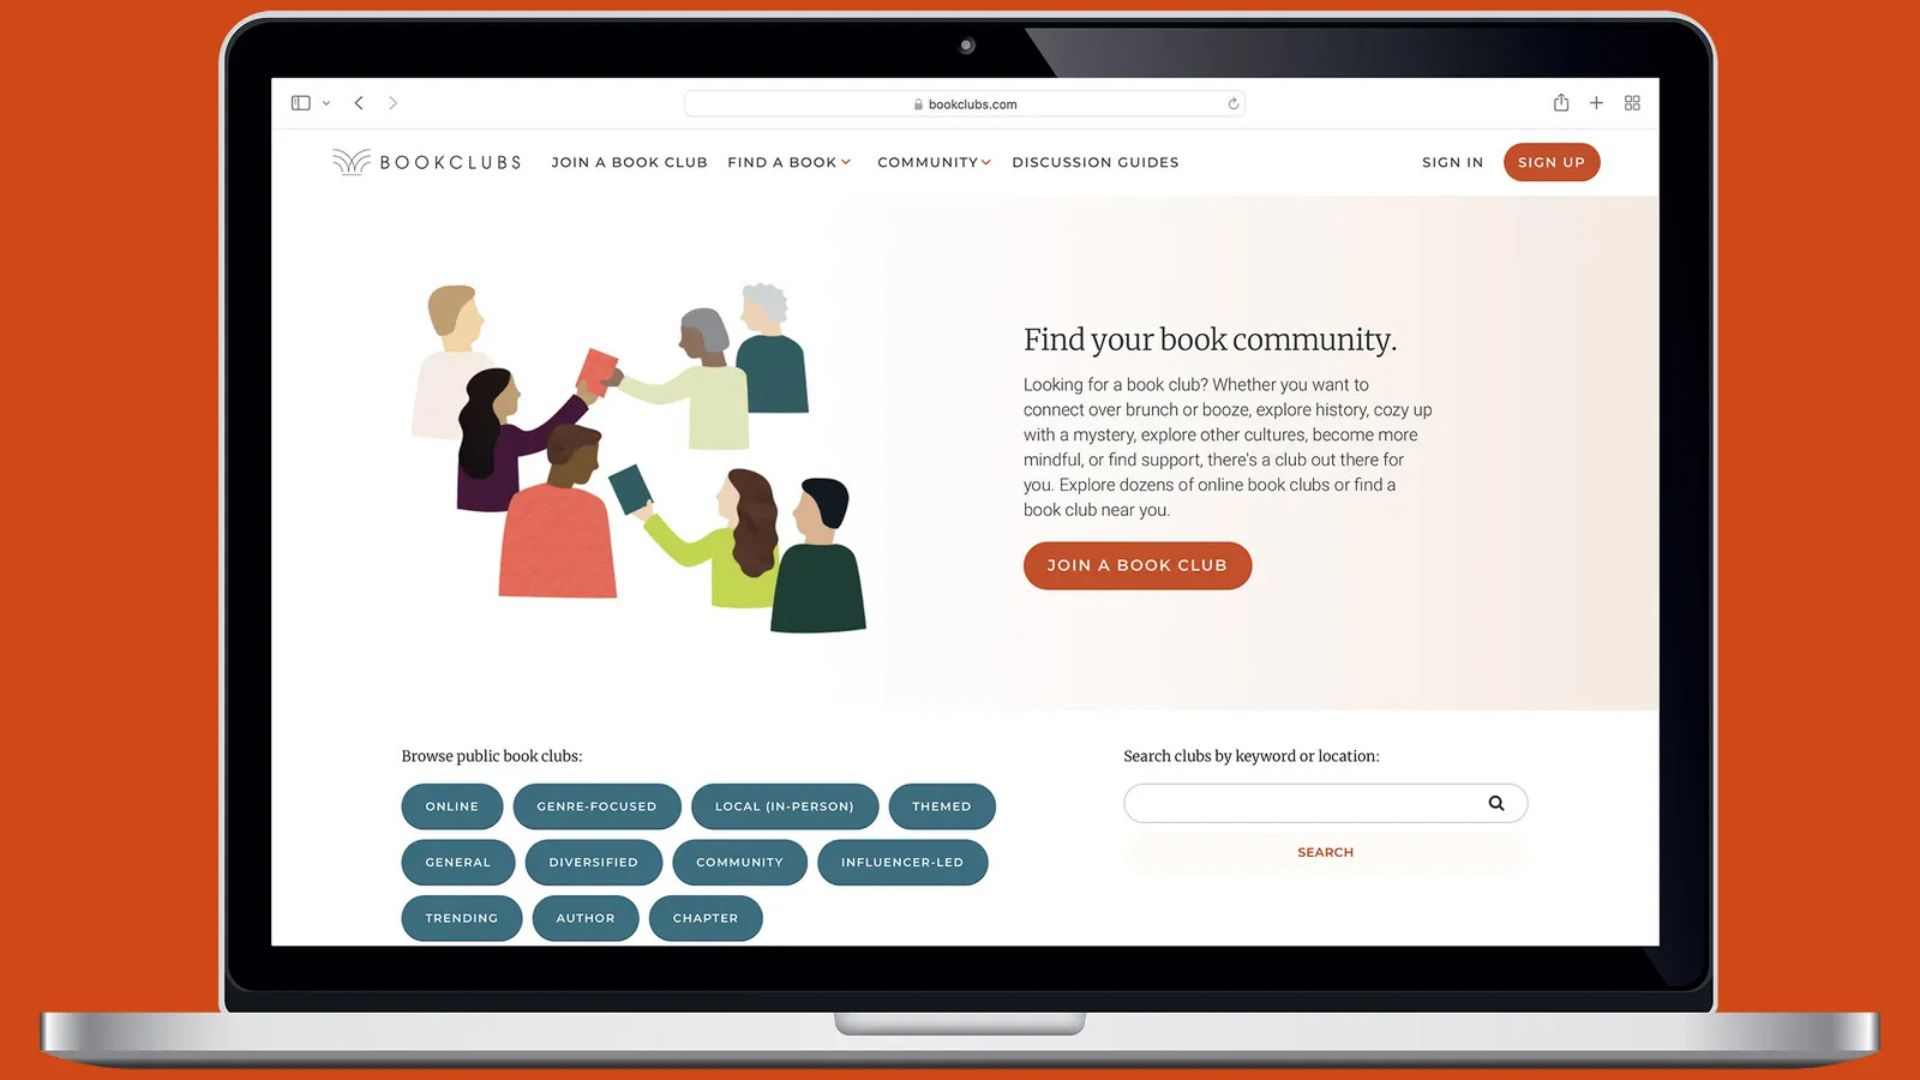Screen dimensions: 1920x1080
Task: Click the browser new tab plus icon
Action: tap(1596, 103)
